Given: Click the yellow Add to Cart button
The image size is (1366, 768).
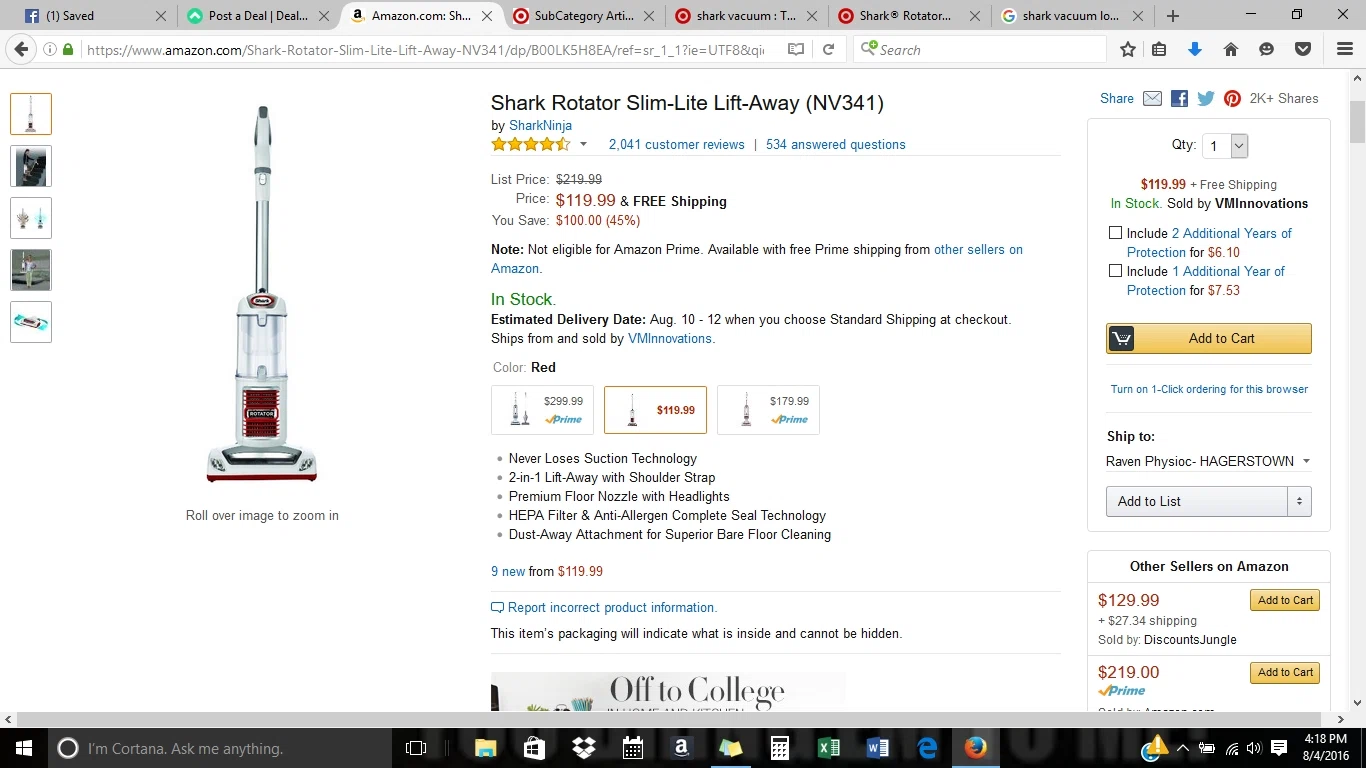Looking at the screenshot, I should pos(1208,338).
